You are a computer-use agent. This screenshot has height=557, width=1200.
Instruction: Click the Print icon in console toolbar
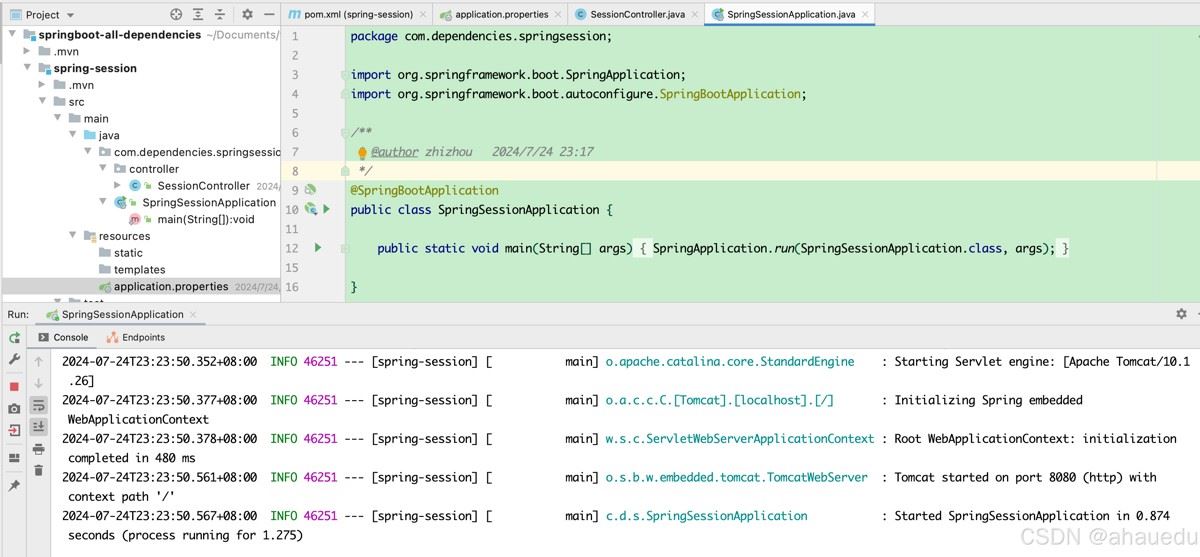click(39, 449)
